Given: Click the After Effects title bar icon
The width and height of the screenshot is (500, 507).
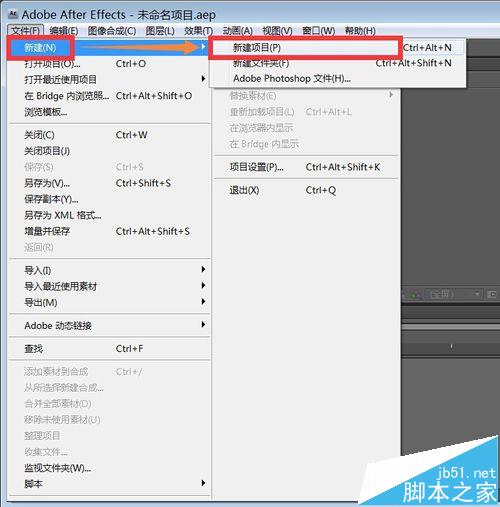Looking at the screenshot, I should click(13, 14).
